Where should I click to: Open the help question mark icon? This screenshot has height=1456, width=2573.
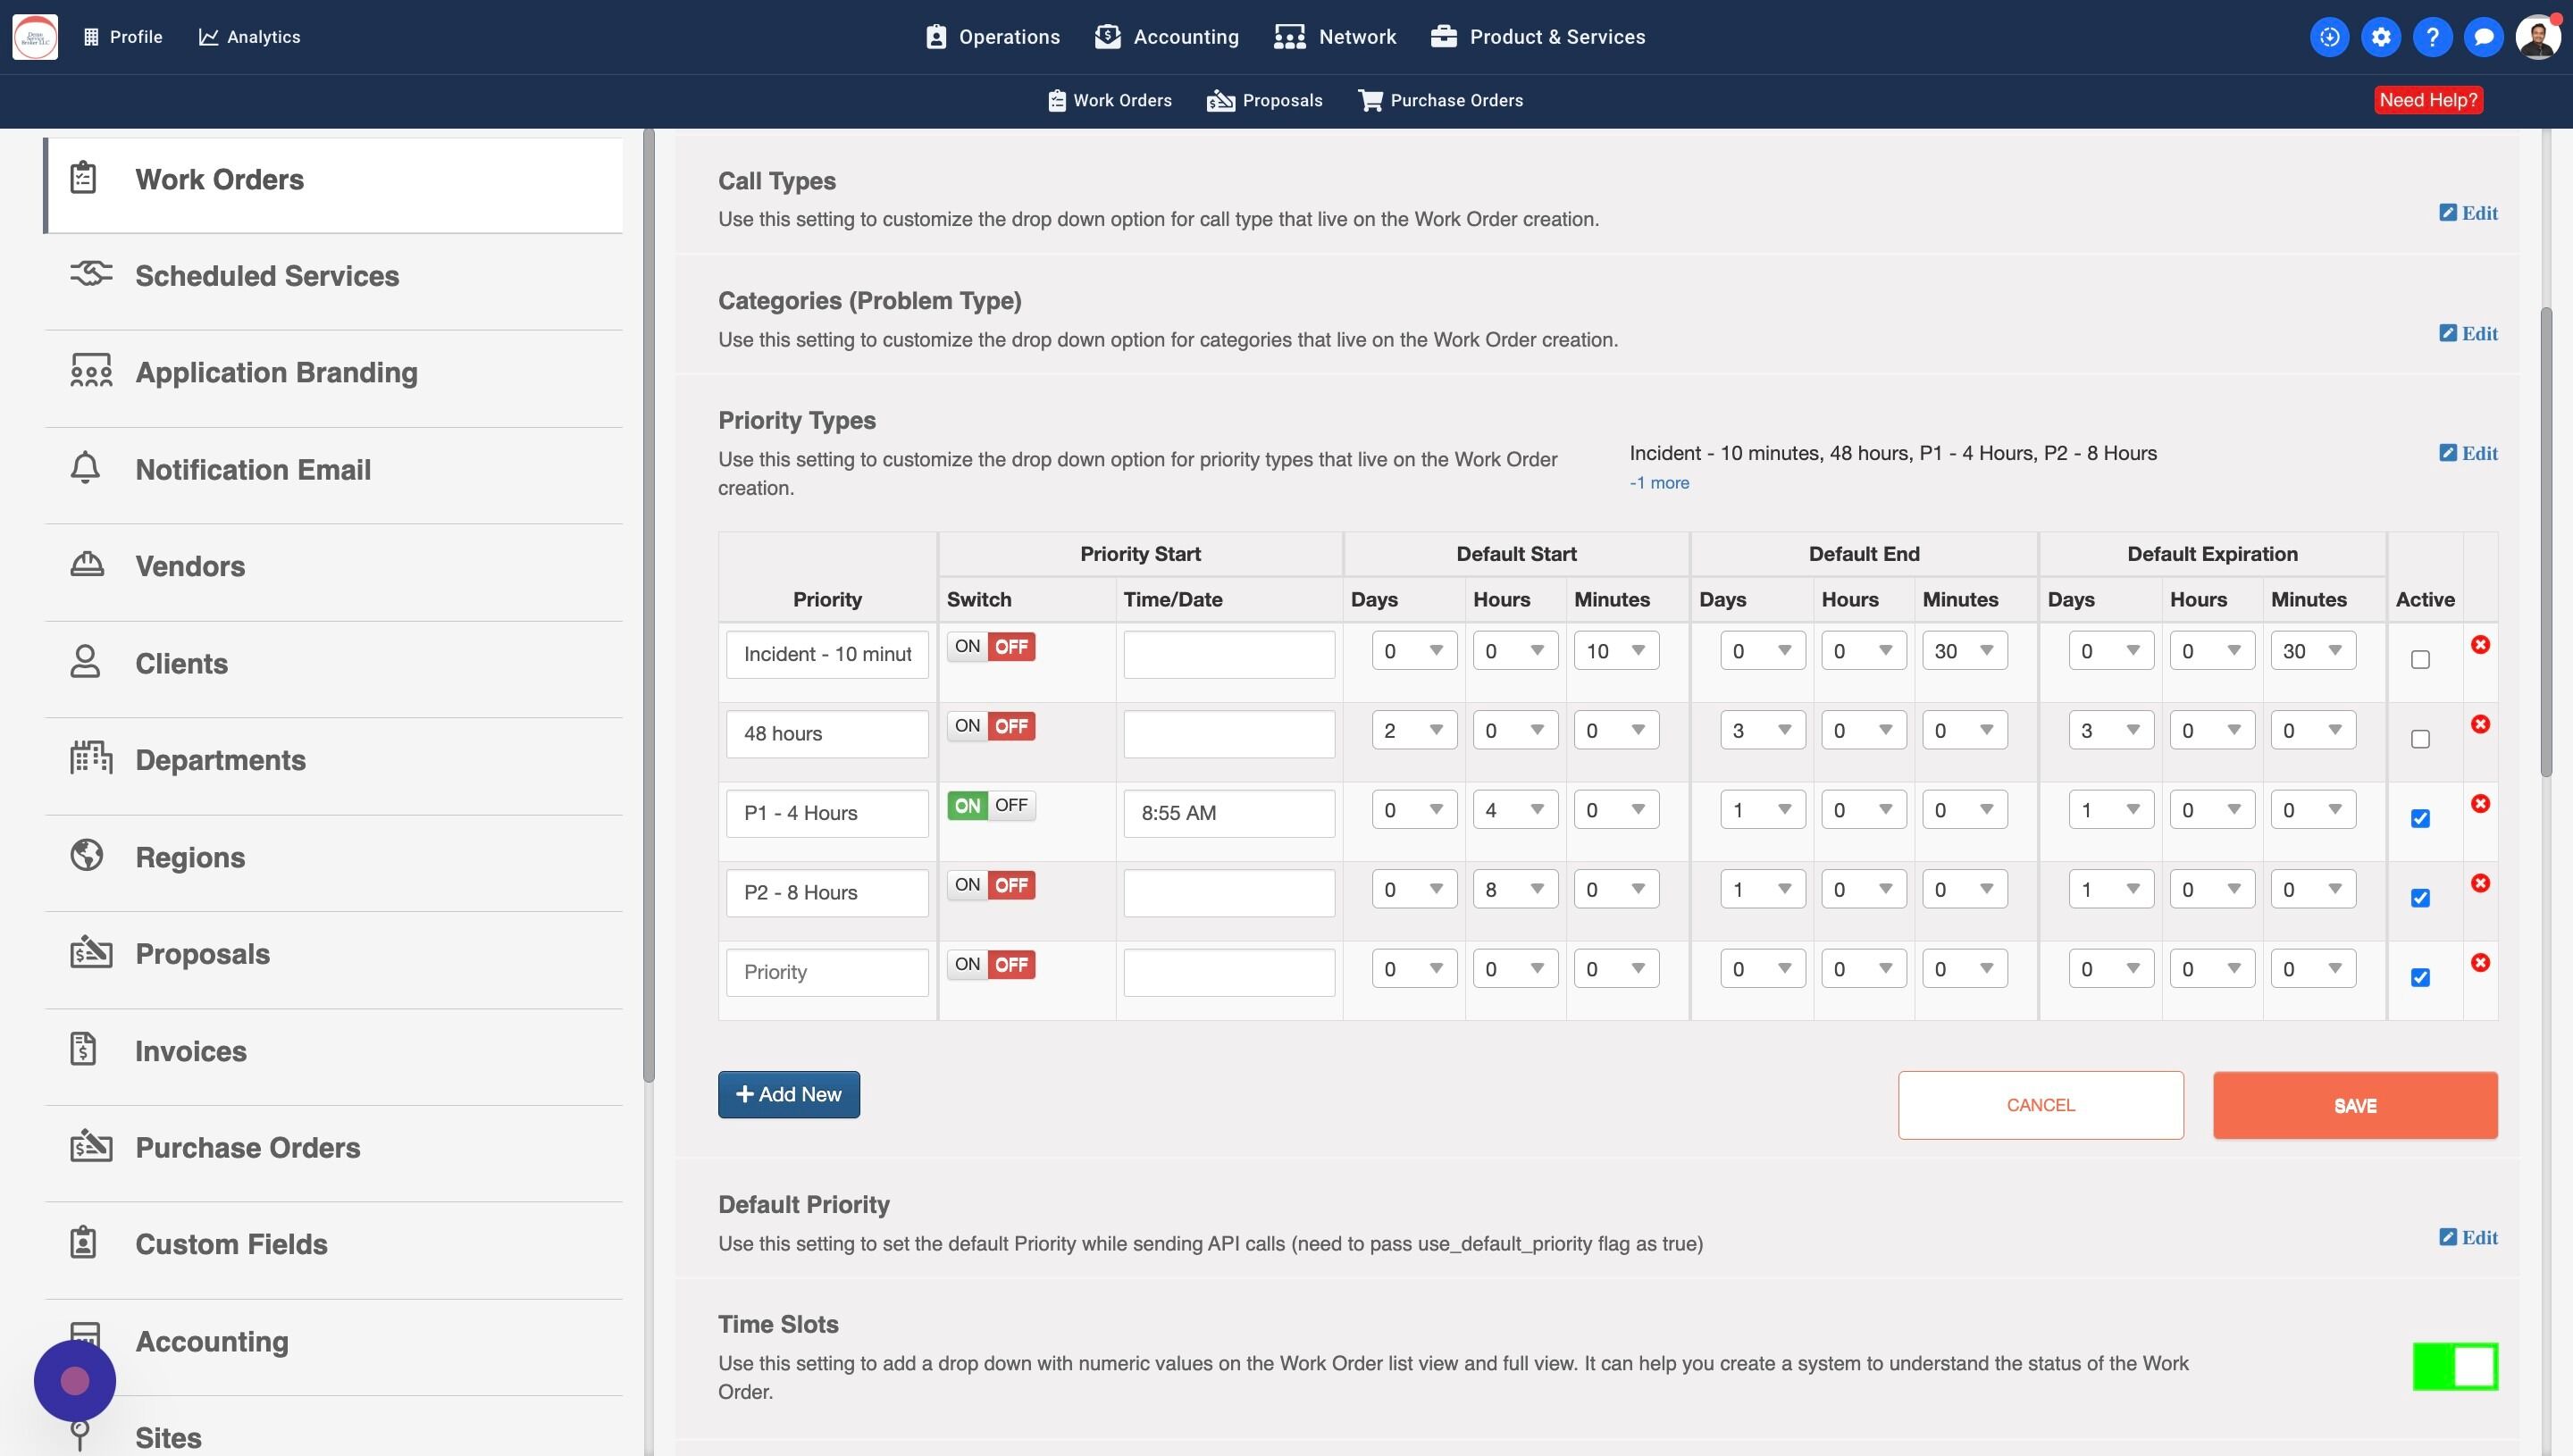click(x=2432, y=37)
